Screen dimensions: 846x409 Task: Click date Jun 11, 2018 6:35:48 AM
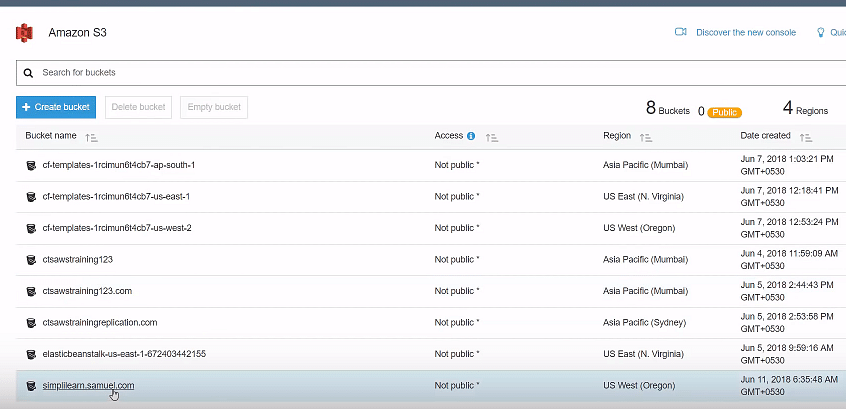(x=789, y=385)
